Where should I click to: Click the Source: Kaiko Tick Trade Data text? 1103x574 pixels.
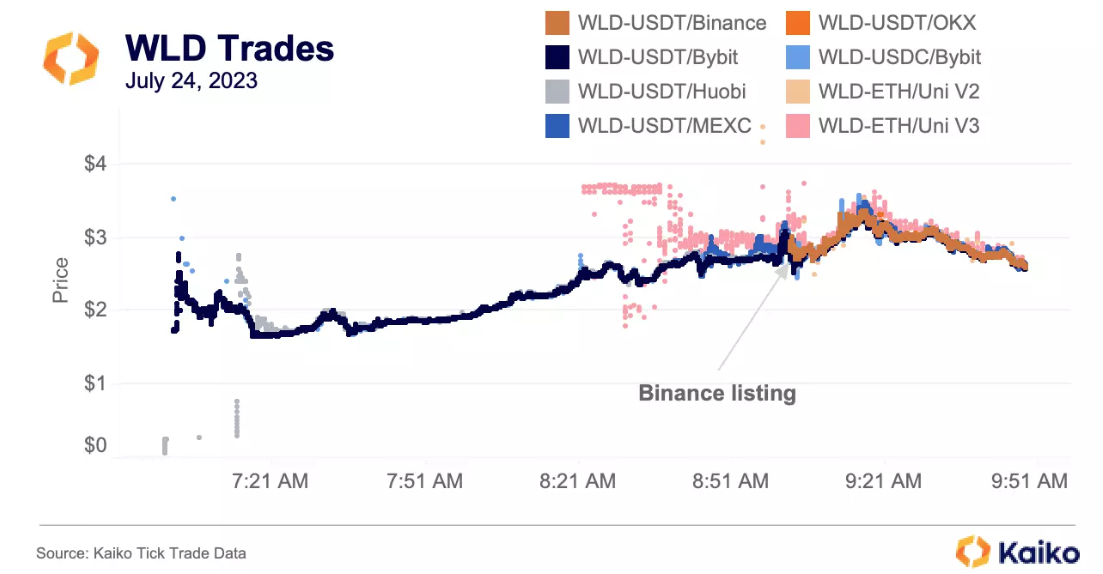tap(141, 552)
